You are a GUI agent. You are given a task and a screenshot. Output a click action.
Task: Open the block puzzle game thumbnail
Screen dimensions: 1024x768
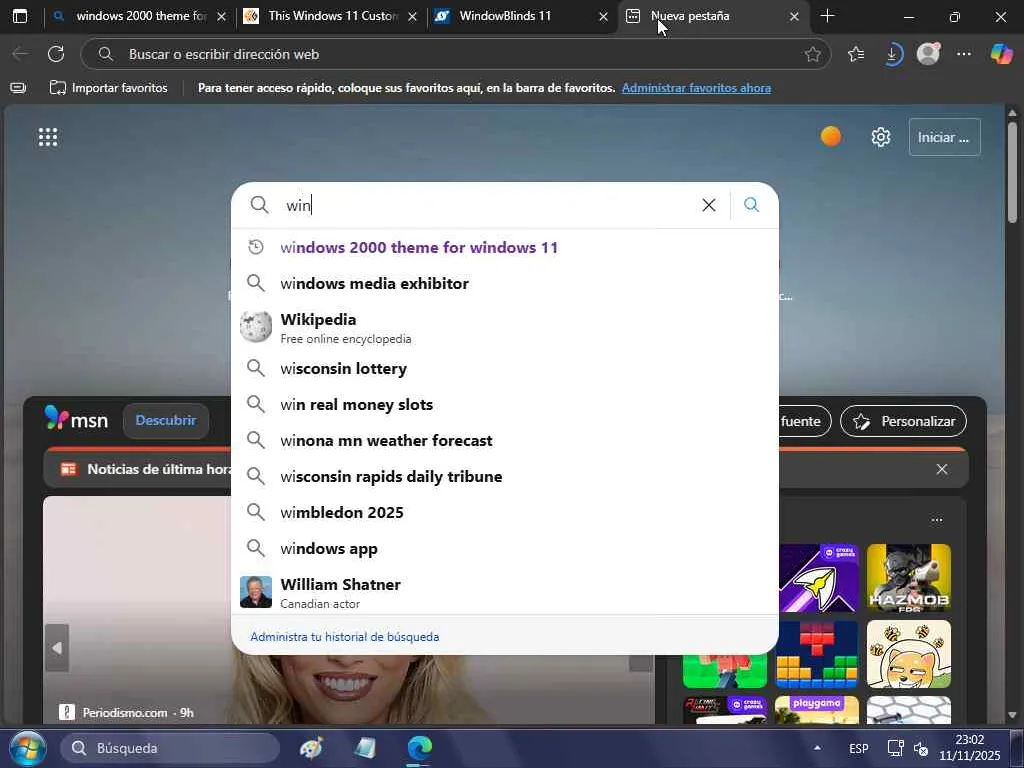(x=816, y=654)
